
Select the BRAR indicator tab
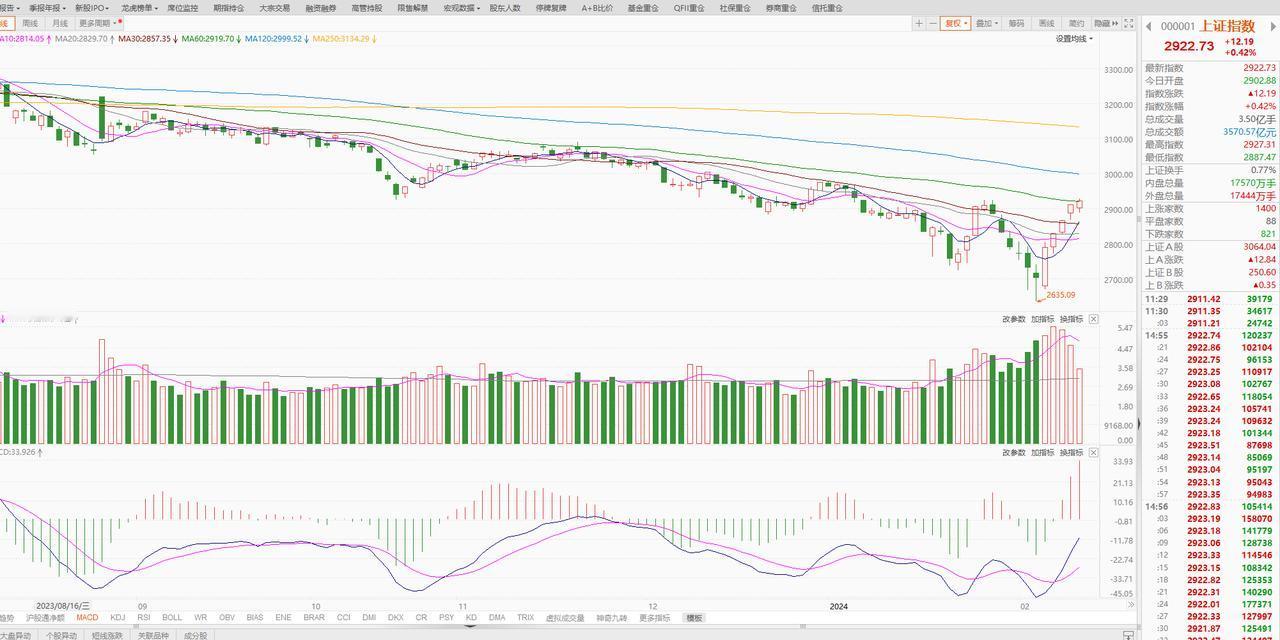click(x=314, y=618)
